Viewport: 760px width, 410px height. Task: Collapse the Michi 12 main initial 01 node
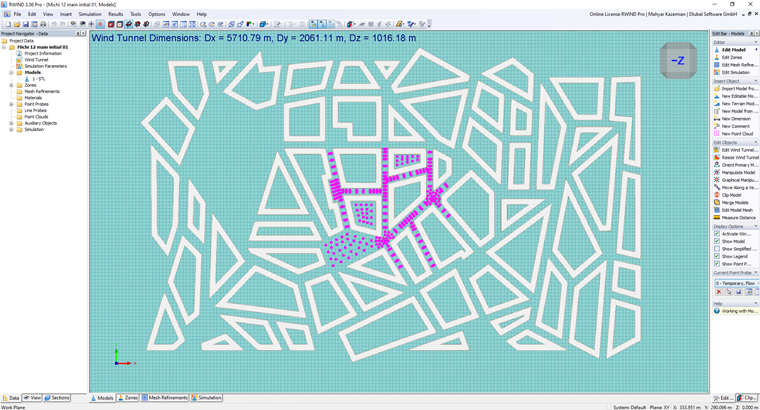pyautogui.click(x=4, y=47)
